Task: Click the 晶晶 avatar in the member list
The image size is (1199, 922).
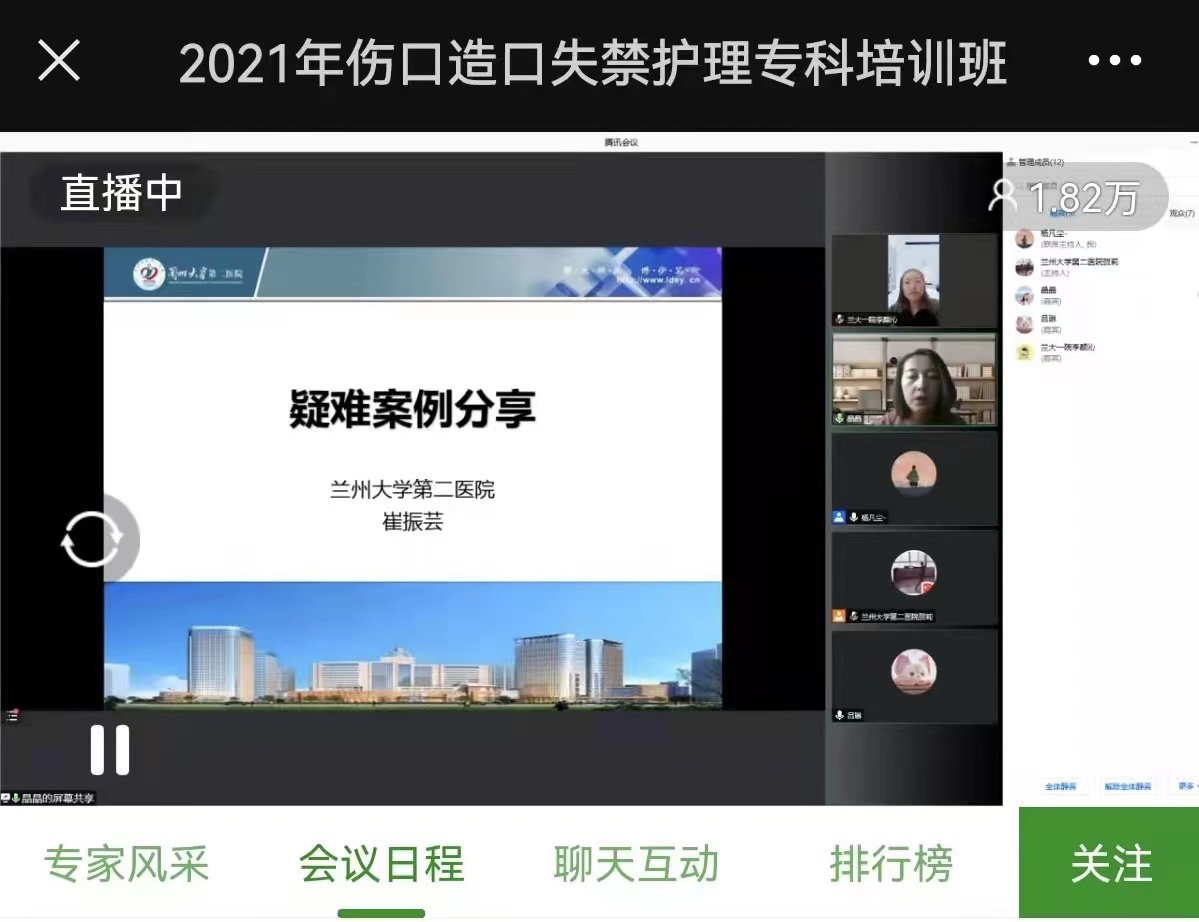Action: click(x=1025, y=295)
